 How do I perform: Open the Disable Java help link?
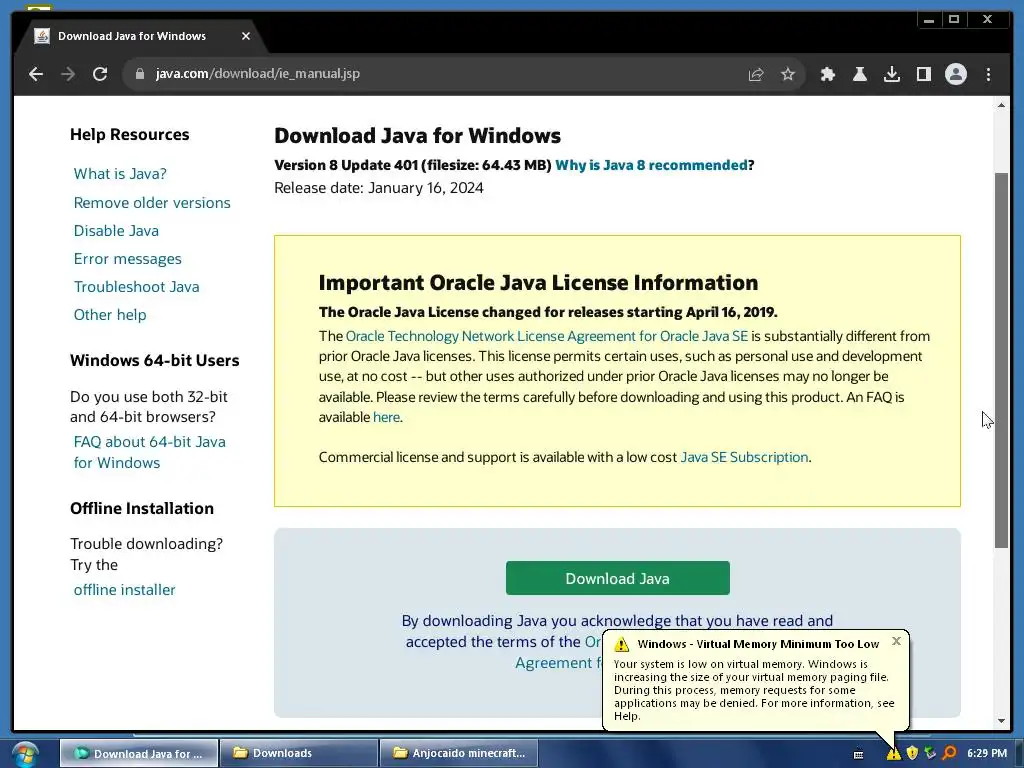tap(116, 231)
